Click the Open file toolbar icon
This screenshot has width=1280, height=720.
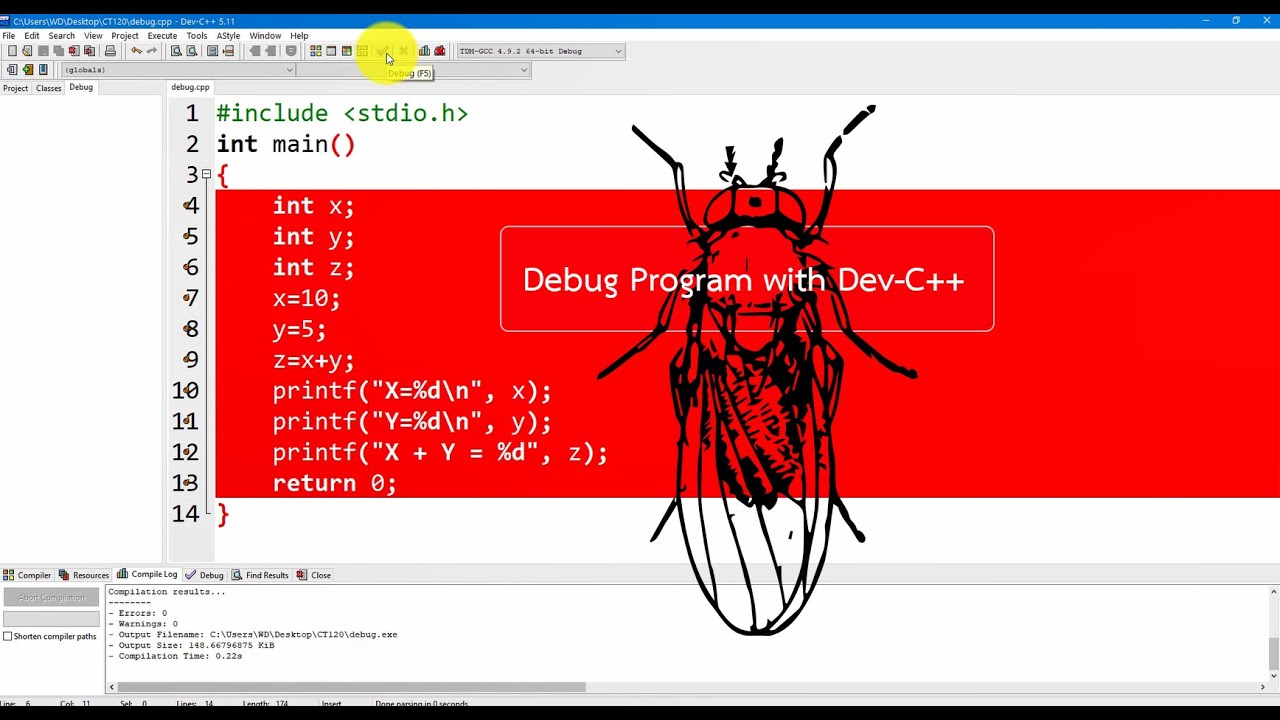click(27, 51)
